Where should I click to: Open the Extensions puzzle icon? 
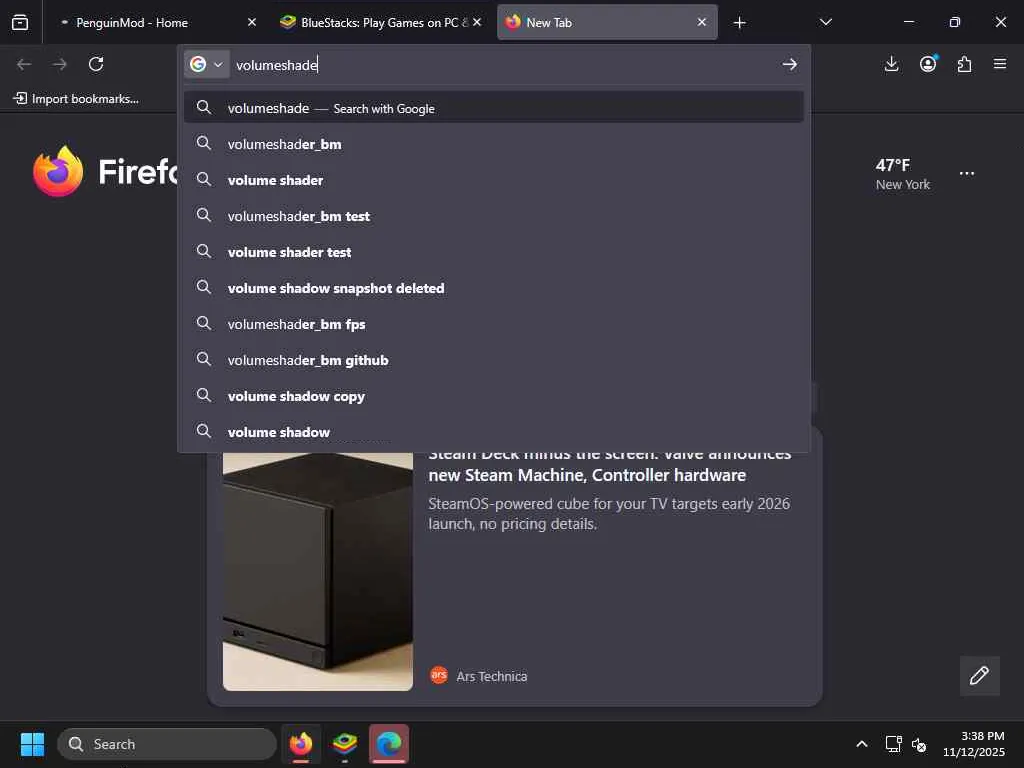point(964,64)
